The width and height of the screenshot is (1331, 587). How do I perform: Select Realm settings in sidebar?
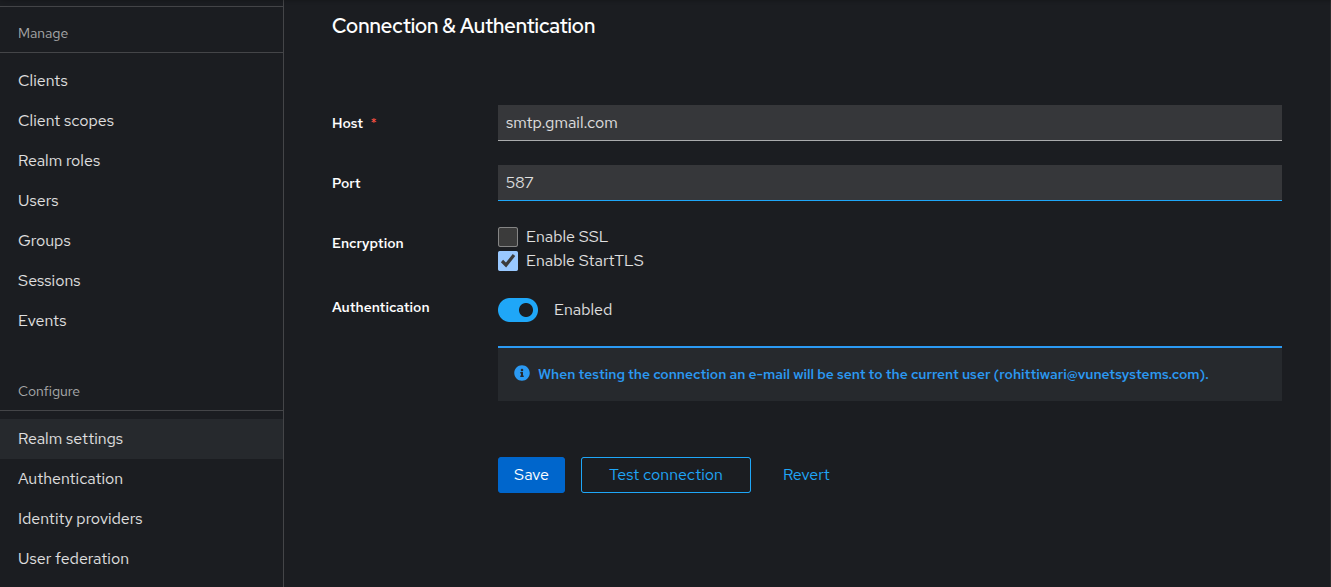[71, 439]
